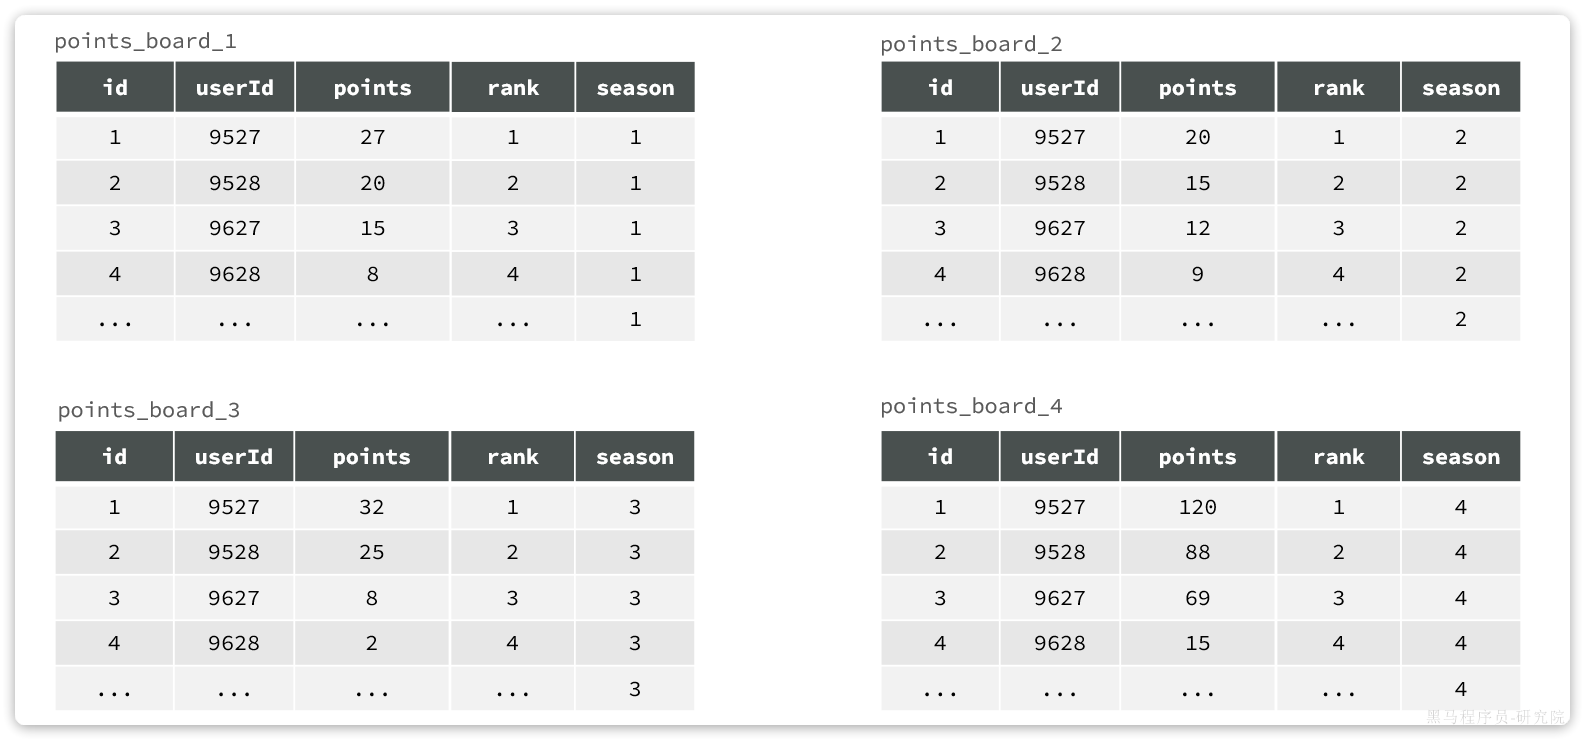Click id header in points_board_3
The width and height of the screenshot is (1585, 742).
click(115, 457)
